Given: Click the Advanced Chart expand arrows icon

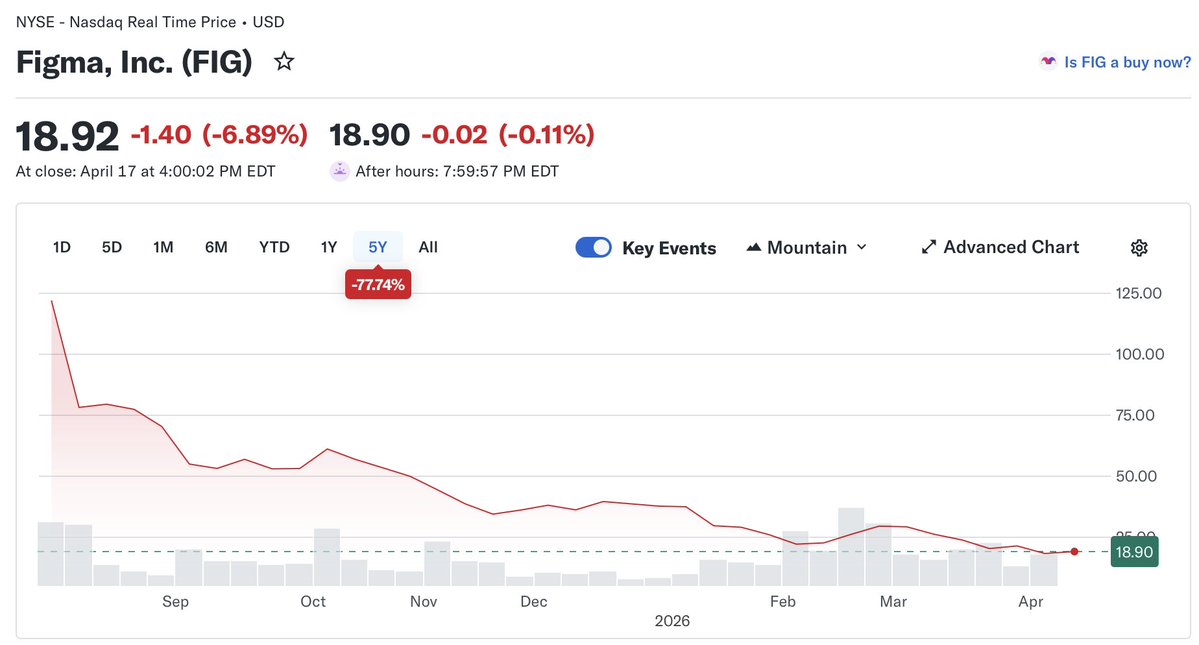Looking at the screenshot, I should pos(928,247).
